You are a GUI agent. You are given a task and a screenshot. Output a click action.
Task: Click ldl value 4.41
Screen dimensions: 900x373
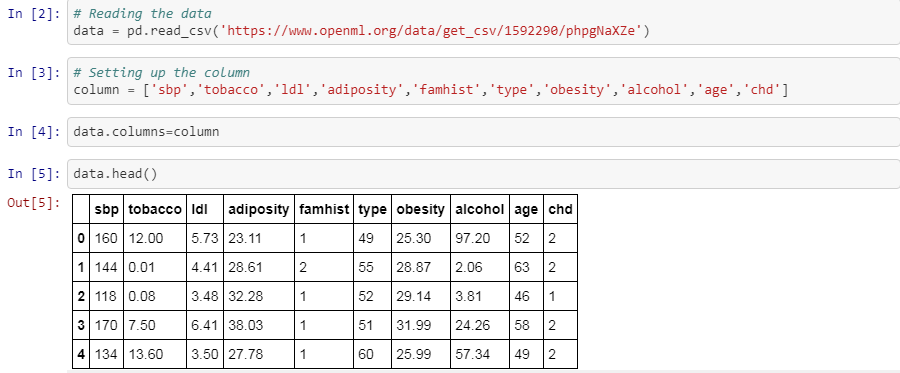pos(204,267)
